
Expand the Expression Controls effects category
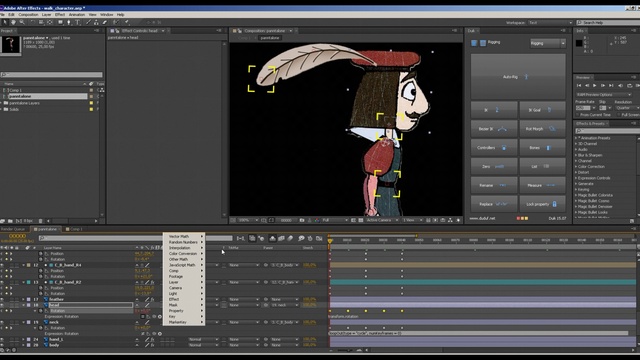click(x=576, y=178)
